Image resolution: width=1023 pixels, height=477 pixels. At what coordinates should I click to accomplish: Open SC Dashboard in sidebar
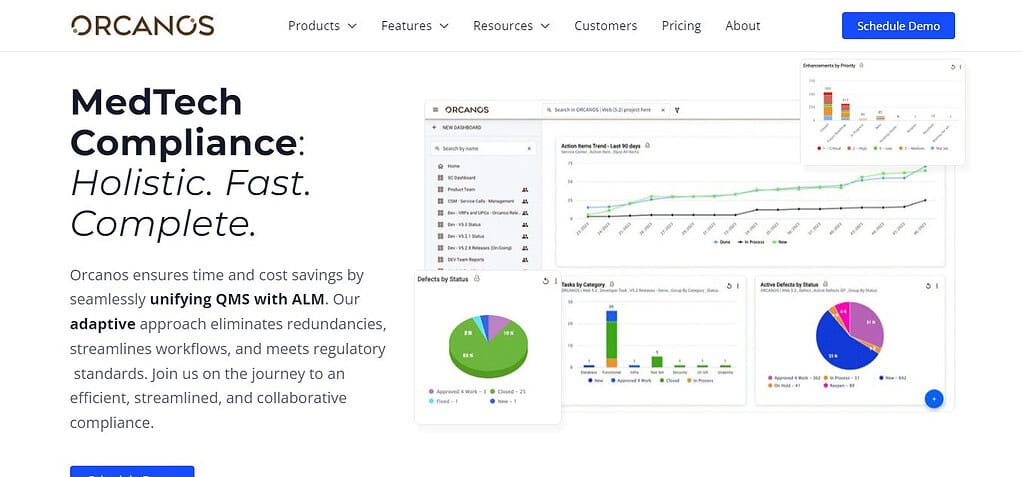[x=461, y=178]
